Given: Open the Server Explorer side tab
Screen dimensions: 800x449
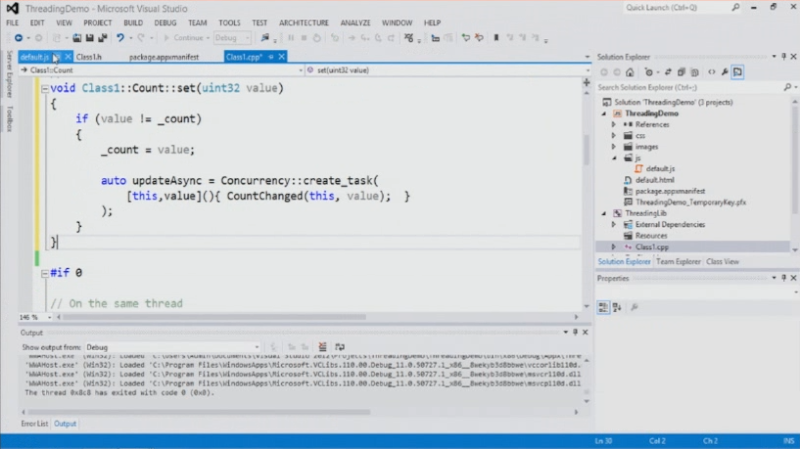Looking at the screenshot, I should point(9,74).
